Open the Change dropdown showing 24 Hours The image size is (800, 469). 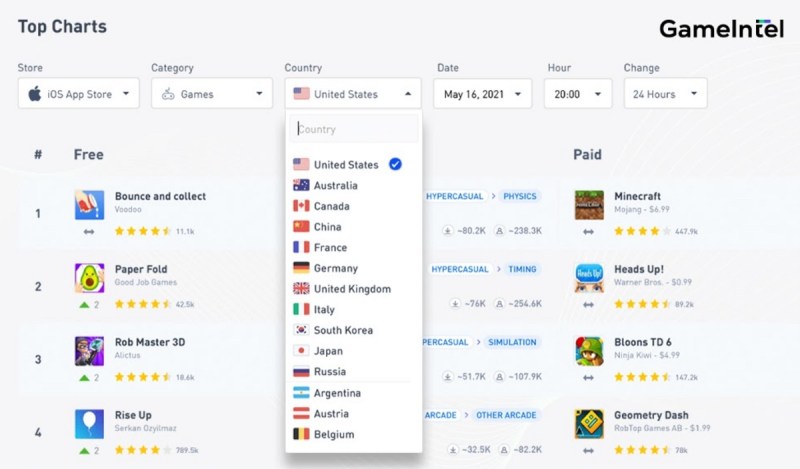pyautogui.click(x=665, y=93)
